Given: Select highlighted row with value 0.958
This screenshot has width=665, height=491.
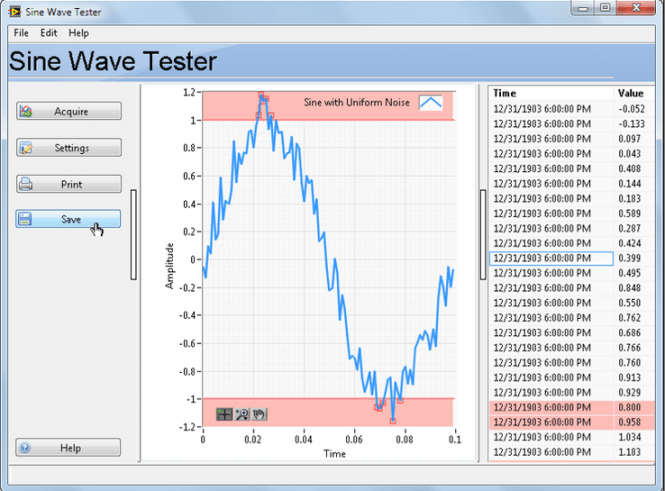Looking at the screenshot, I should click(572, 422).
